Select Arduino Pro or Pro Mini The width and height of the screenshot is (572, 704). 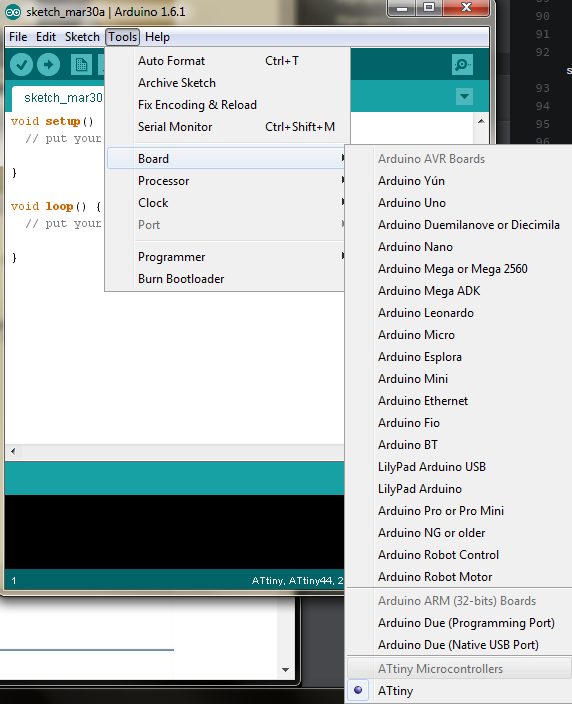(458, 510)
